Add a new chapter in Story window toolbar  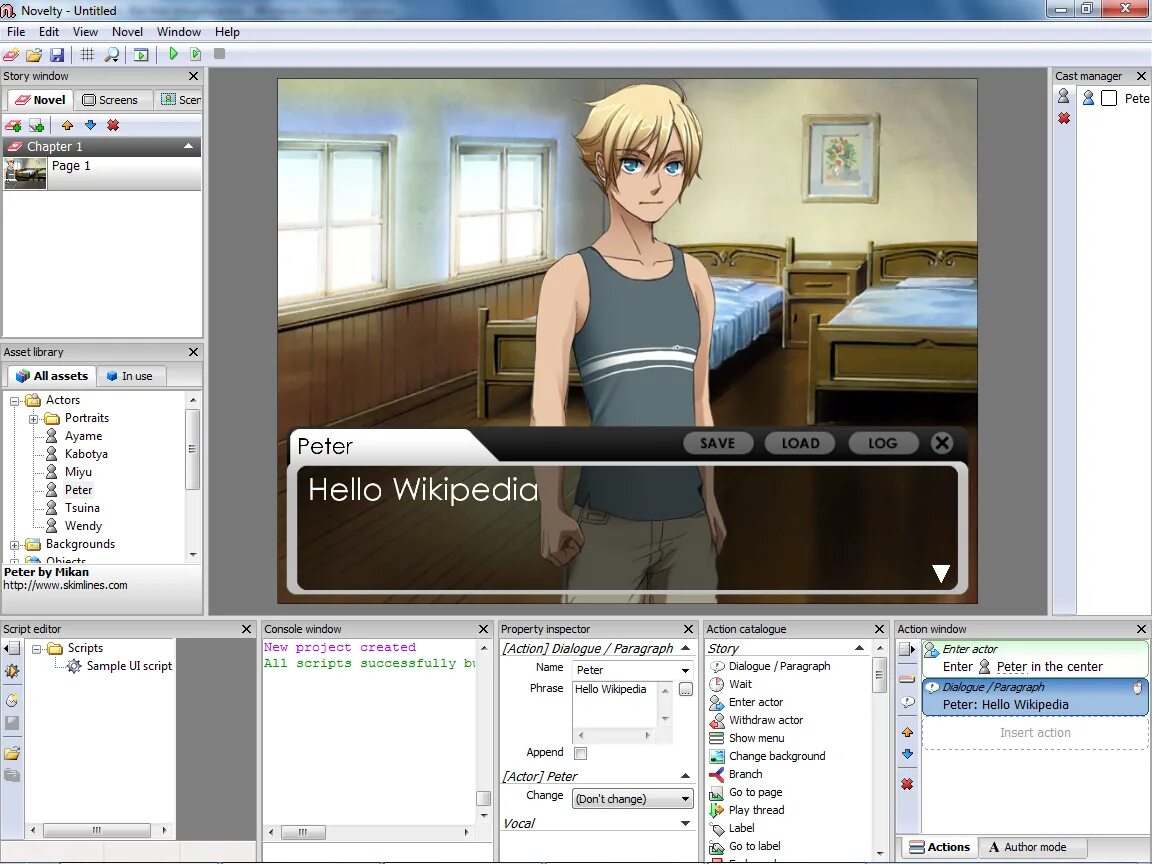pyautogui.click(x=13, y=126)
